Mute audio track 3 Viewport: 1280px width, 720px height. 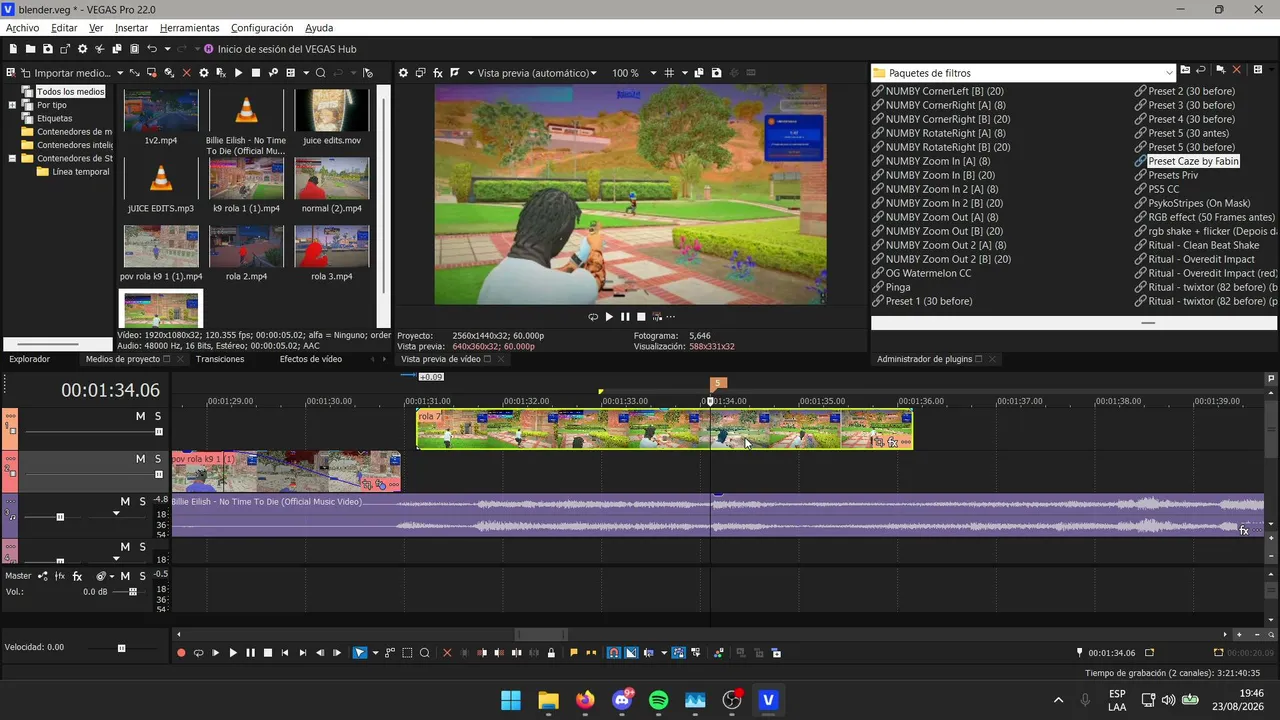pos(125,501)
